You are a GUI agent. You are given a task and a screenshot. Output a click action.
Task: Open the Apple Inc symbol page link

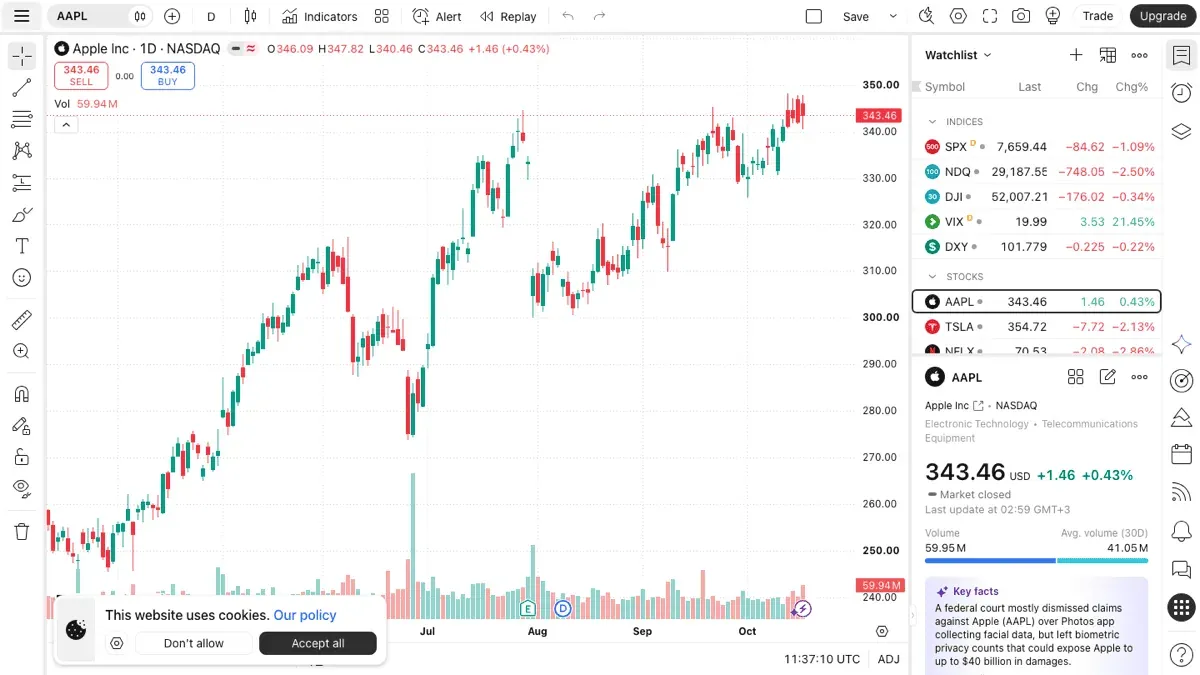coord(955,406)
